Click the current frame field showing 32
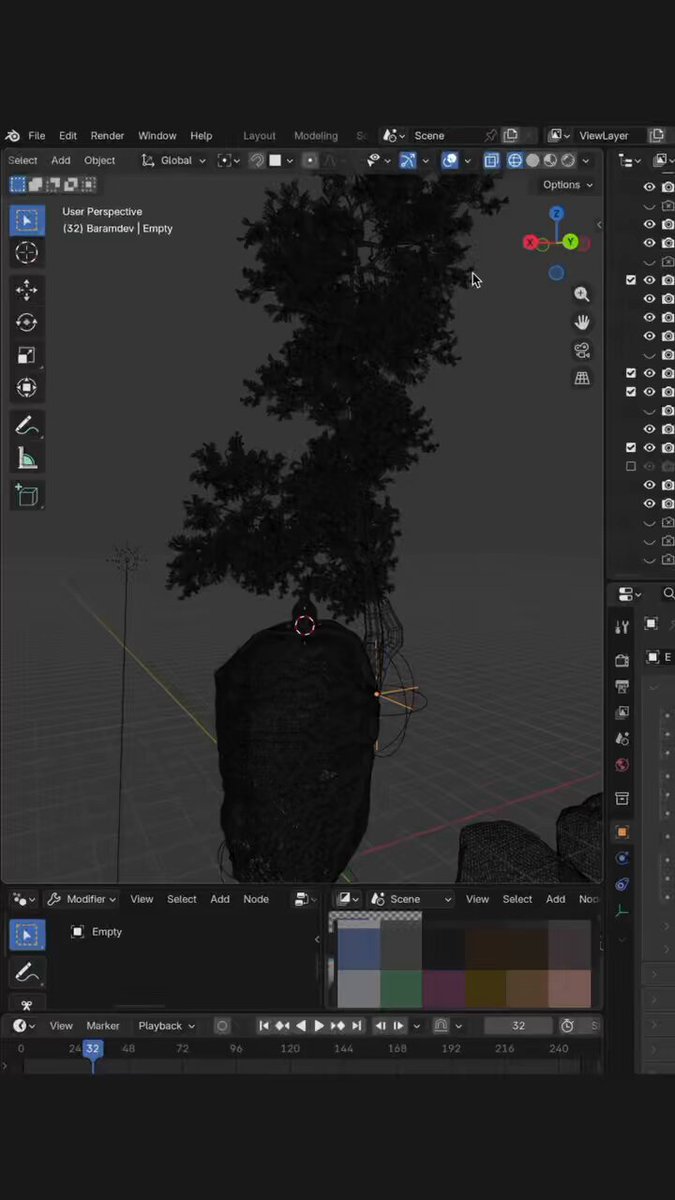Screen dimensions: 675x1200 (518, 1026)
